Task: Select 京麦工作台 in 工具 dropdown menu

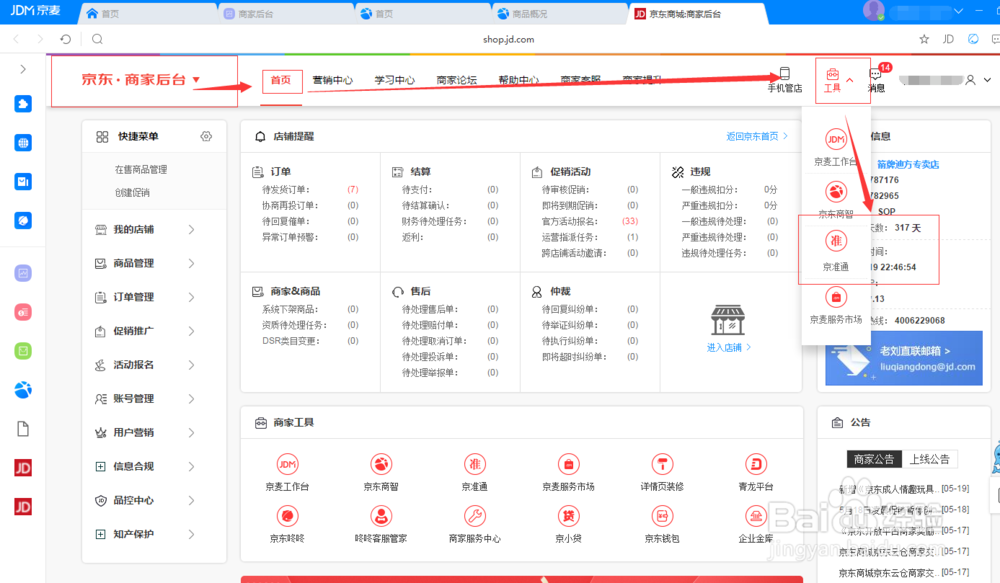Action: pyautogui.click(x=835, y=147)
